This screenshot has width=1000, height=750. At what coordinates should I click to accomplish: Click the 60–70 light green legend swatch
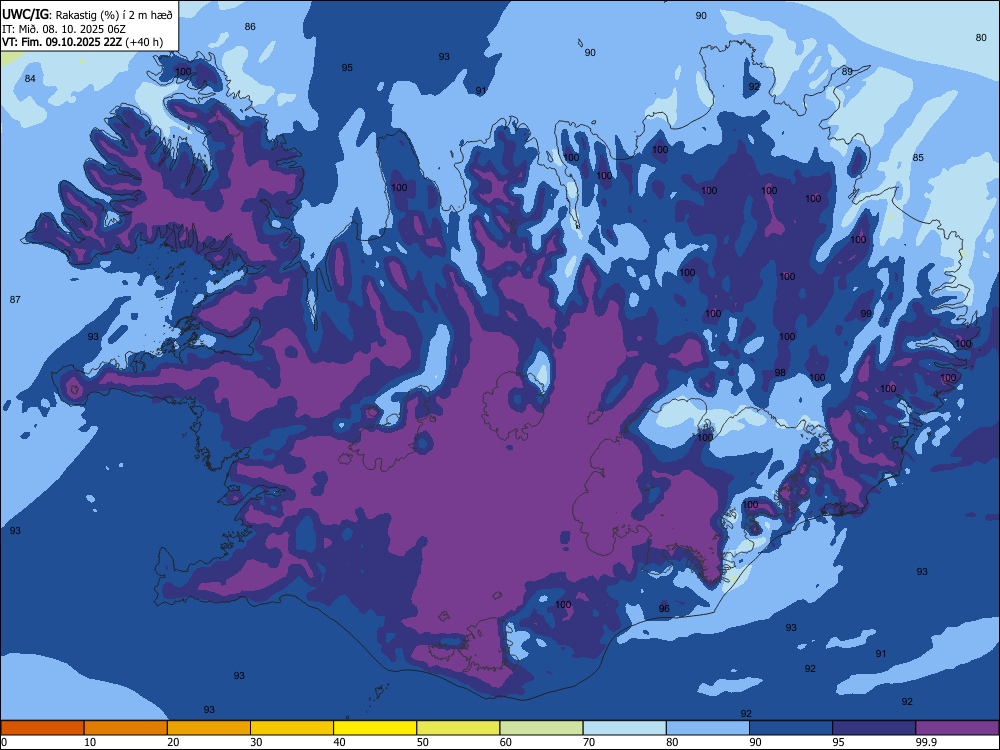tap(541, 728)
